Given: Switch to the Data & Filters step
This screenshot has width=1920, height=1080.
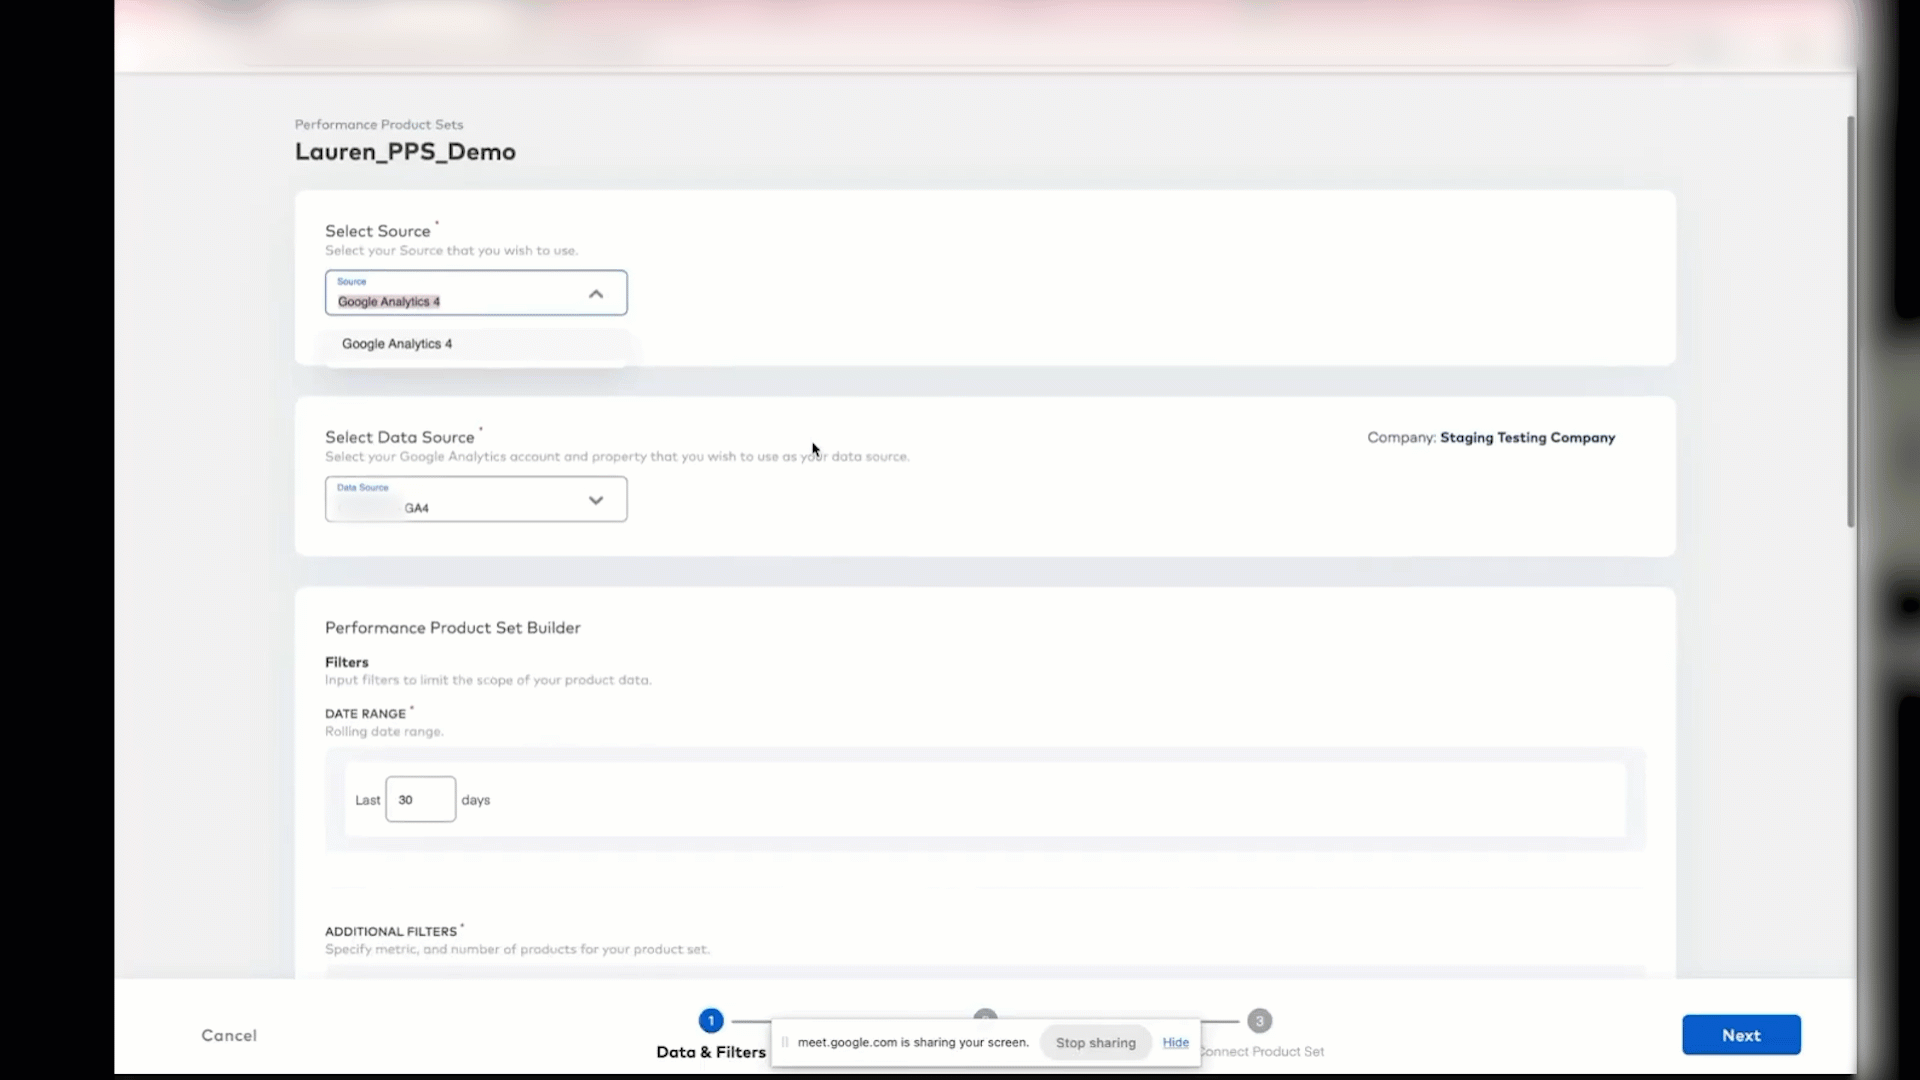Looking at the screenshot, I should (711, 1051).
